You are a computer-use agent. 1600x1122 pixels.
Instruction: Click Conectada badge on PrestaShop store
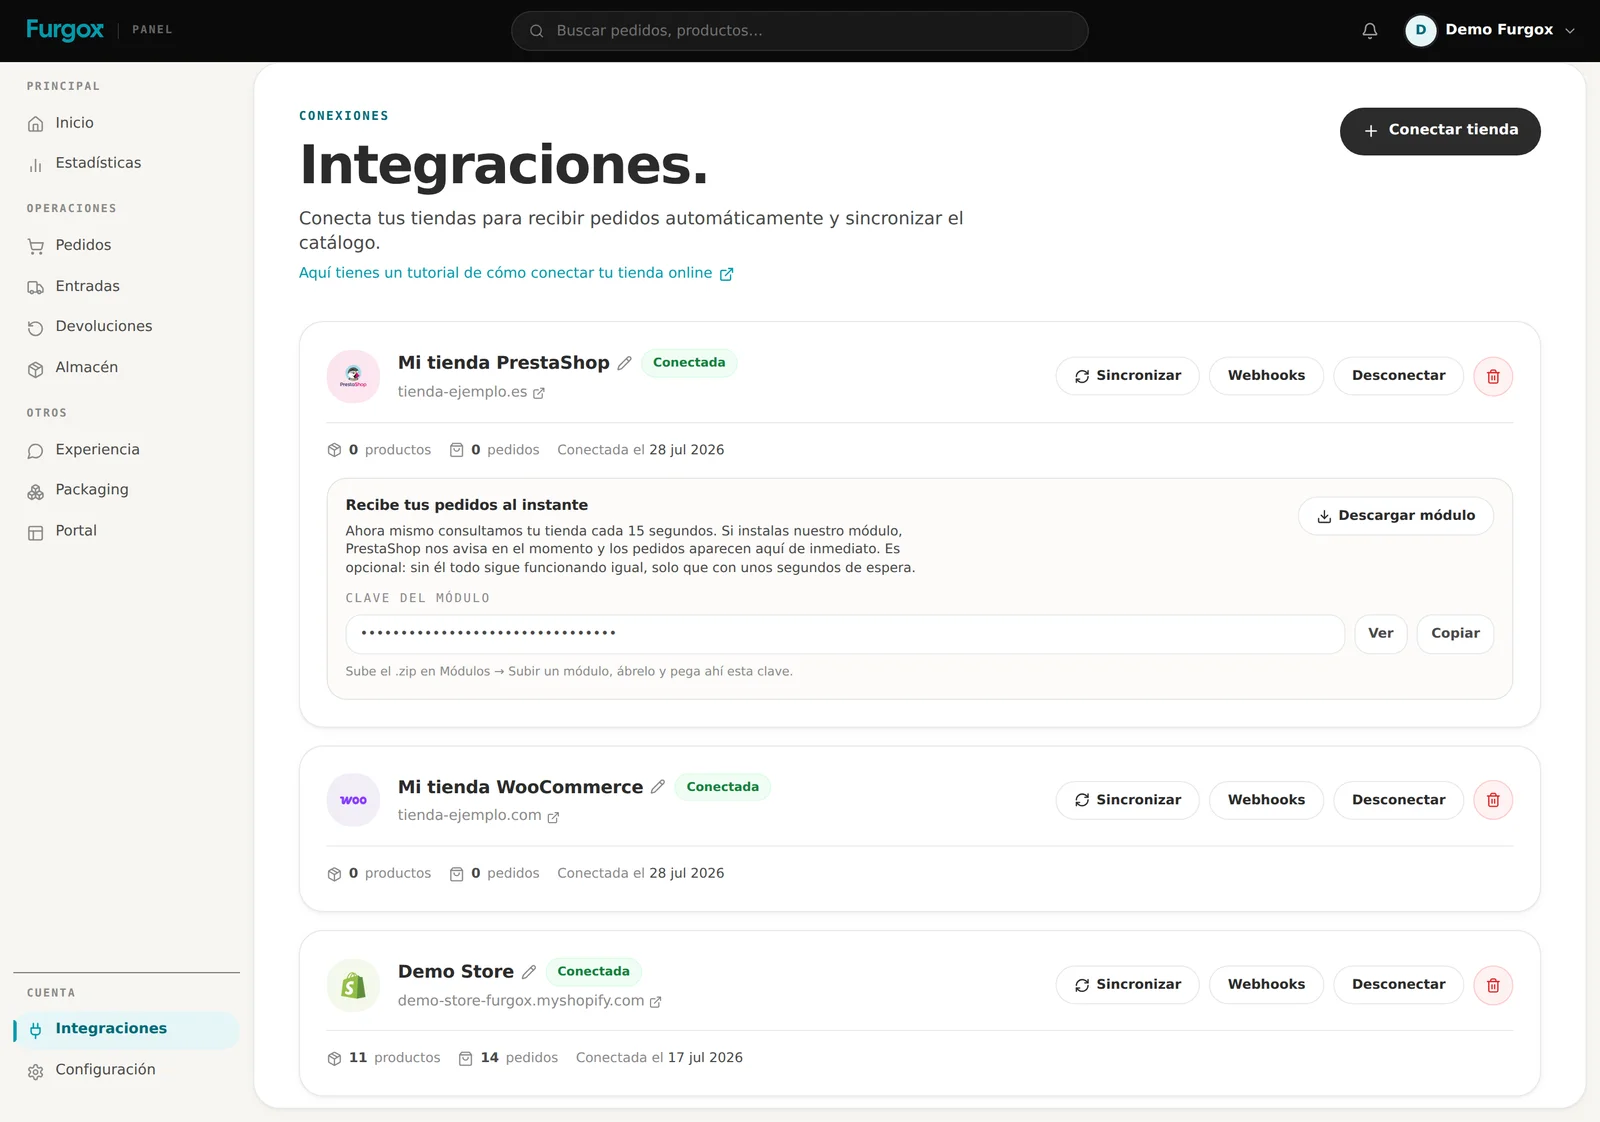pyautogui.click(x=689, y=363)
